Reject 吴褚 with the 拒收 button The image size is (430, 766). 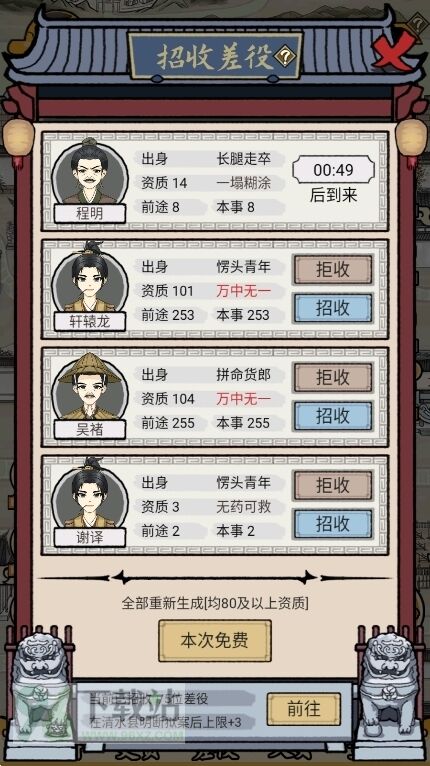click(x=333, y=377)
